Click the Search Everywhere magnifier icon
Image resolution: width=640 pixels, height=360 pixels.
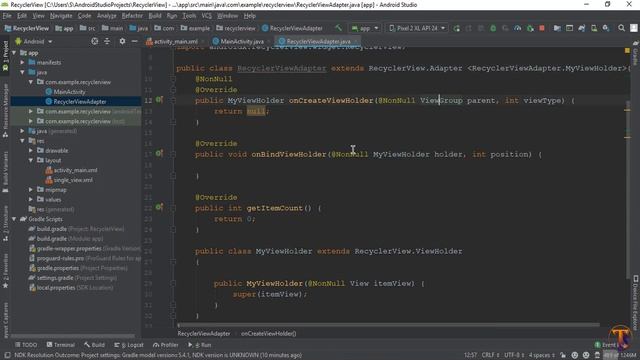point(621,28)
